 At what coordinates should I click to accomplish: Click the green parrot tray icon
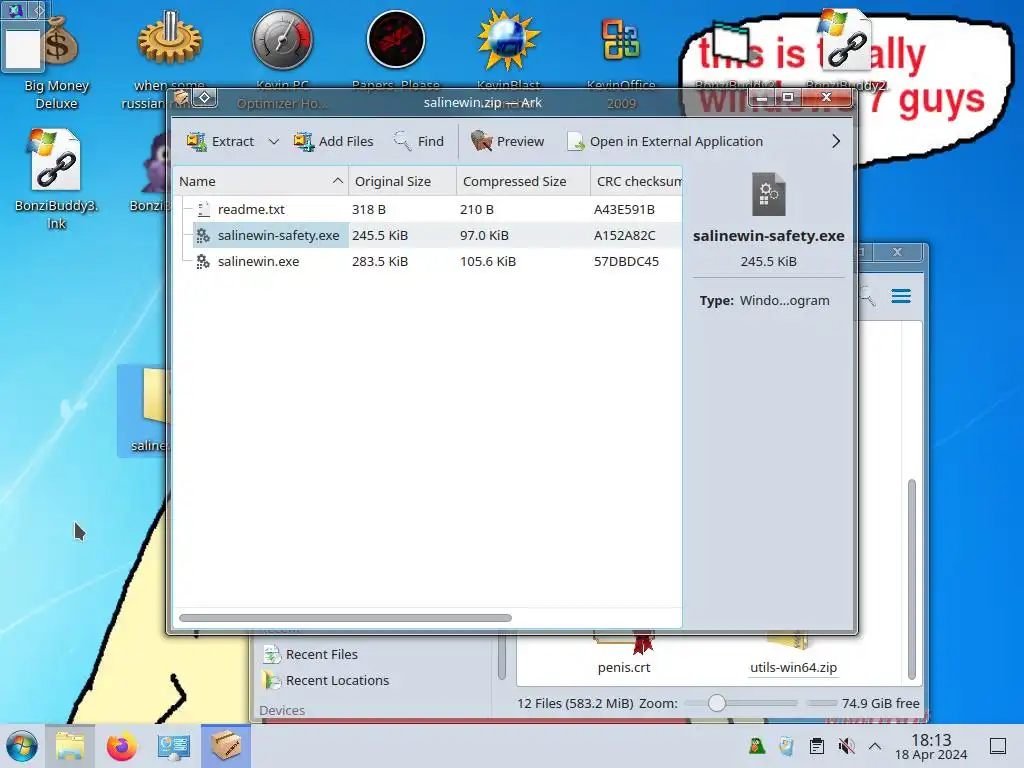click(757, 746)
